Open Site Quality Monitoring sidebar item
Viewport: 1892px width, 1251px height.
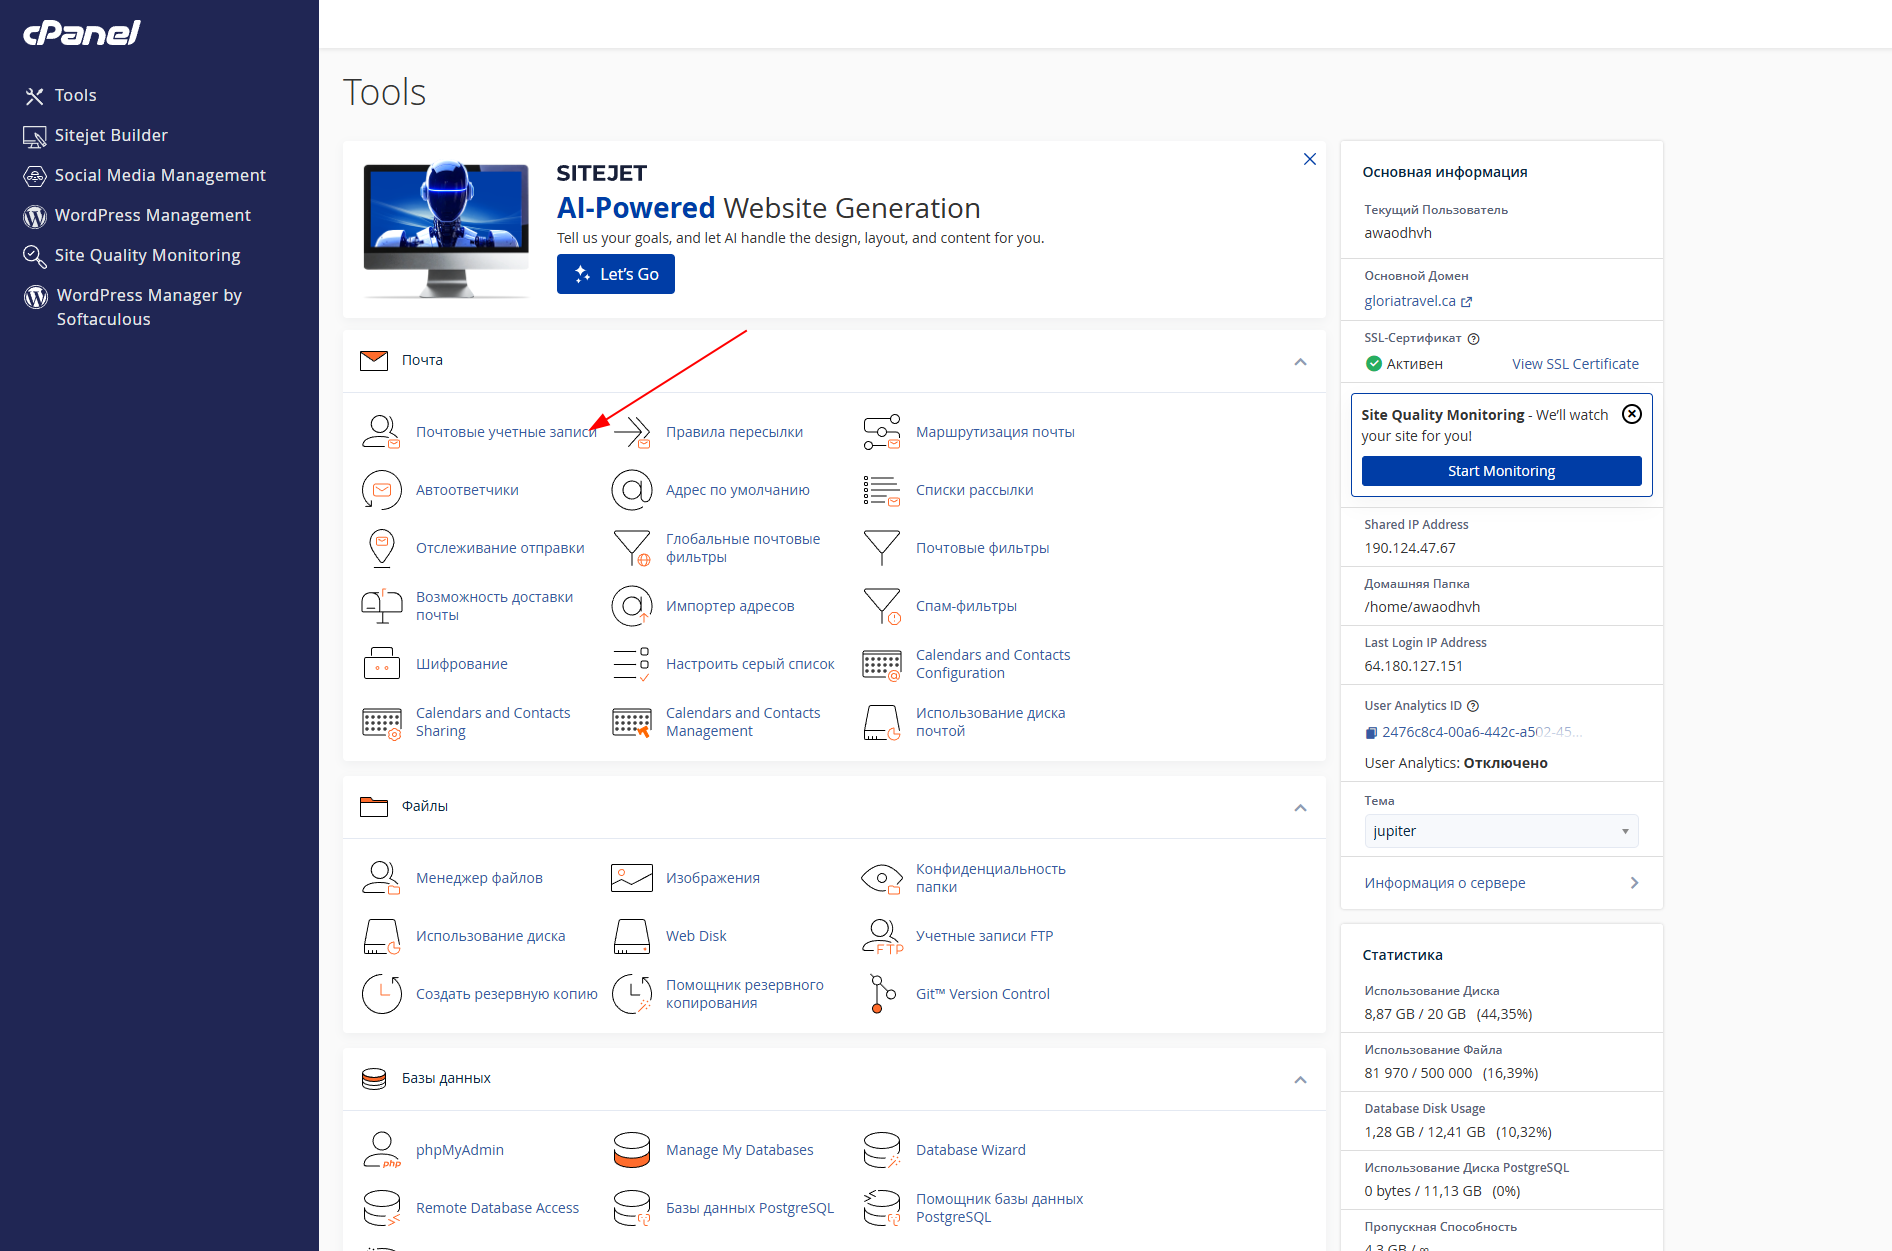coord(132,256)
